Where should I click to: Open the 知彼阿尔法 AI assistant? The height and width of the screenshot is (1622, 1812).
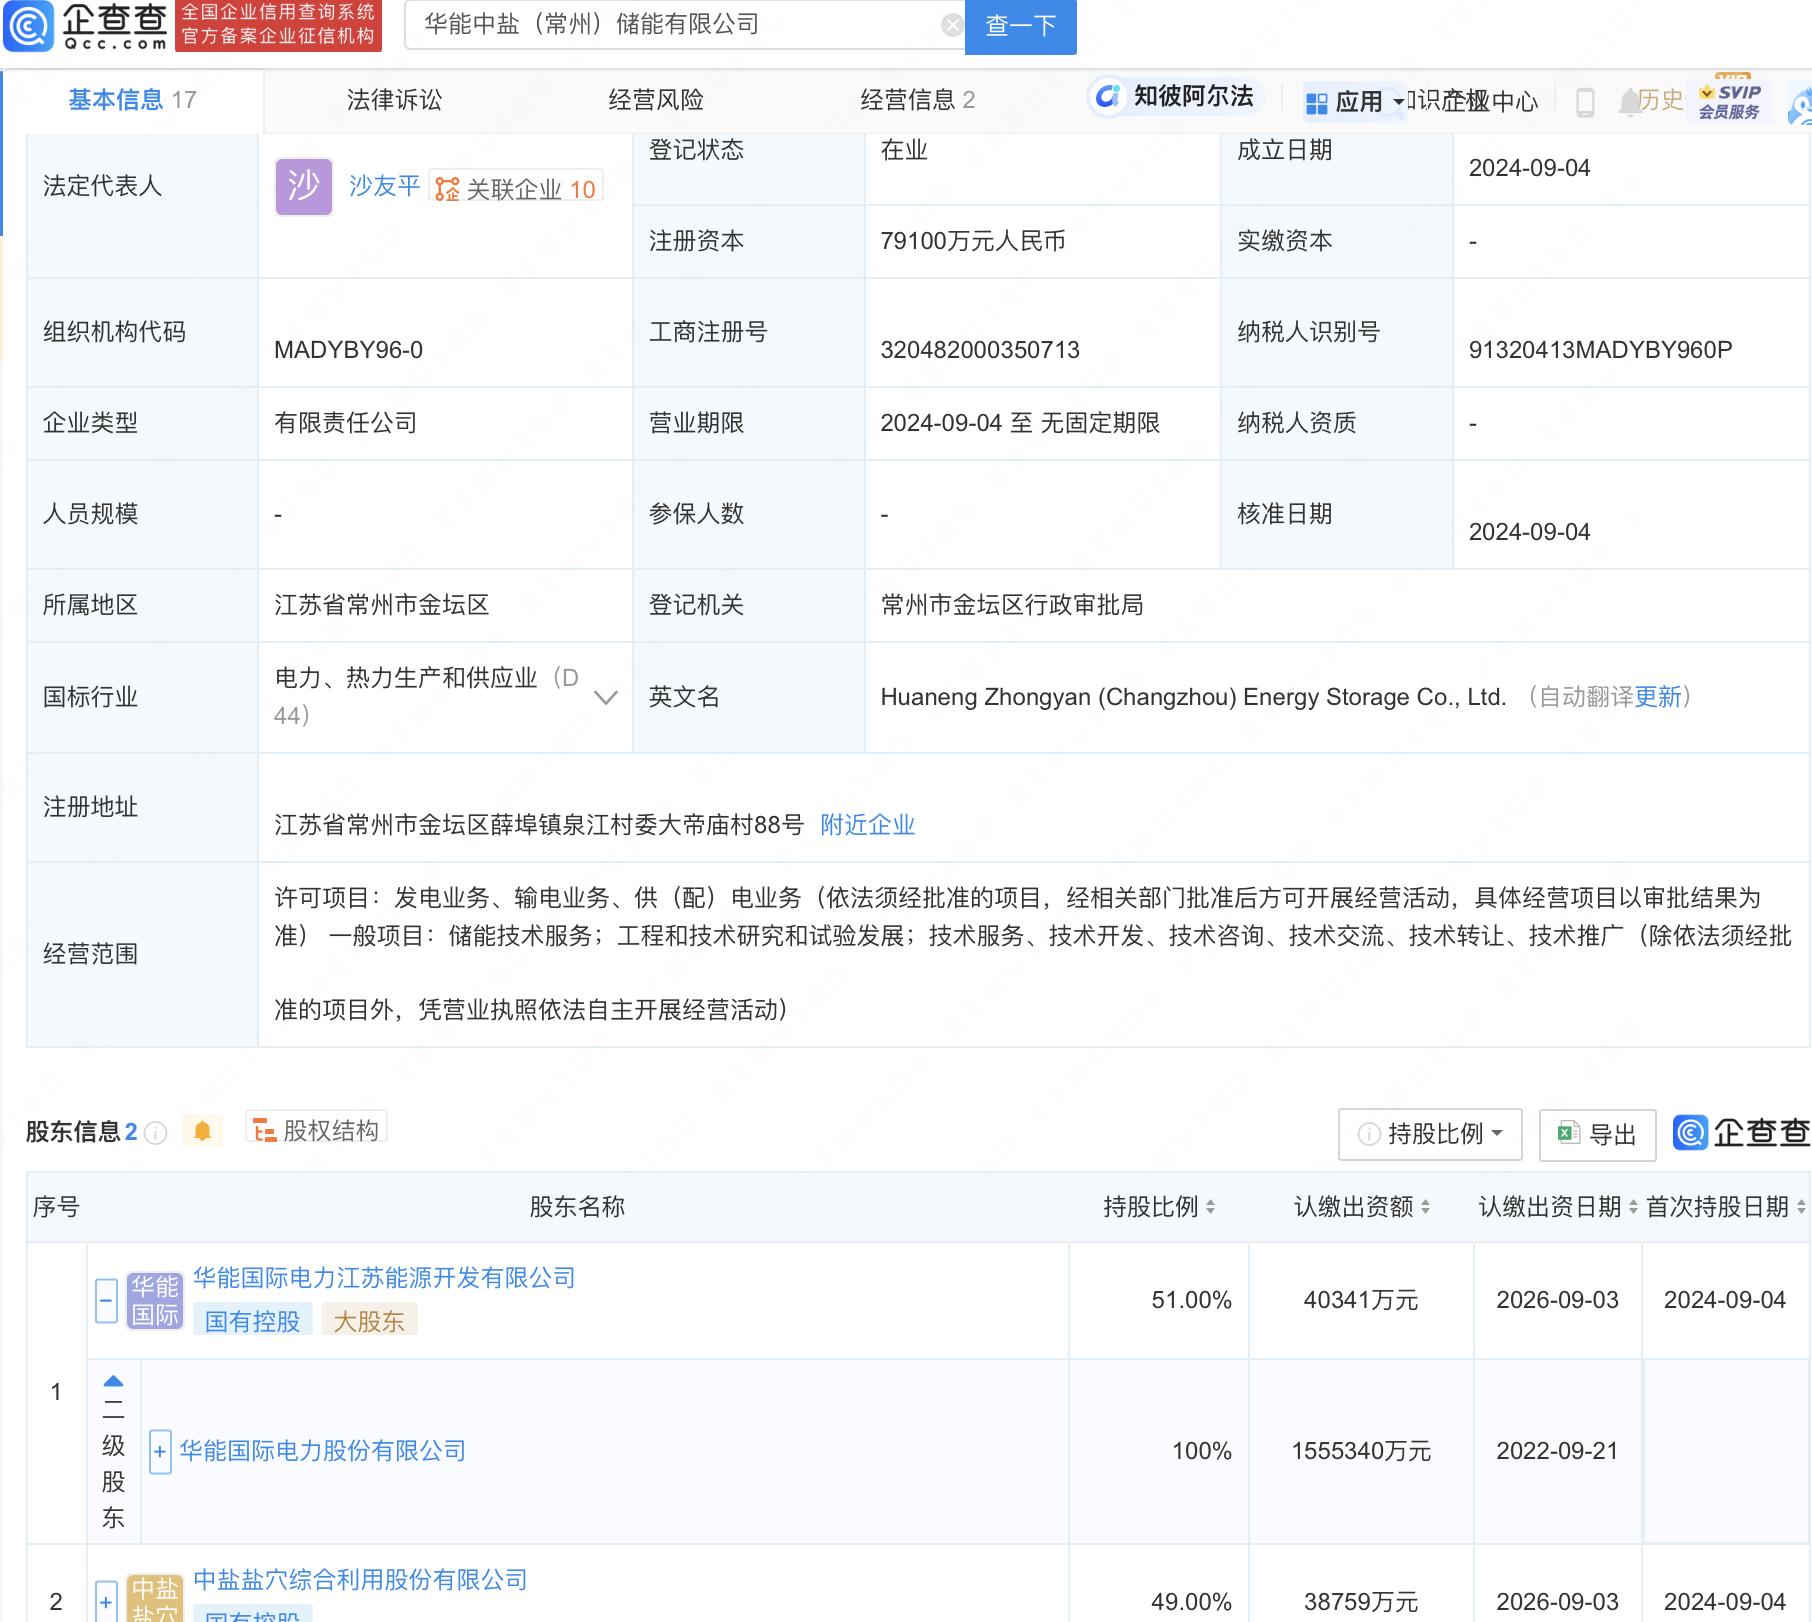(x=1175, y=97)
